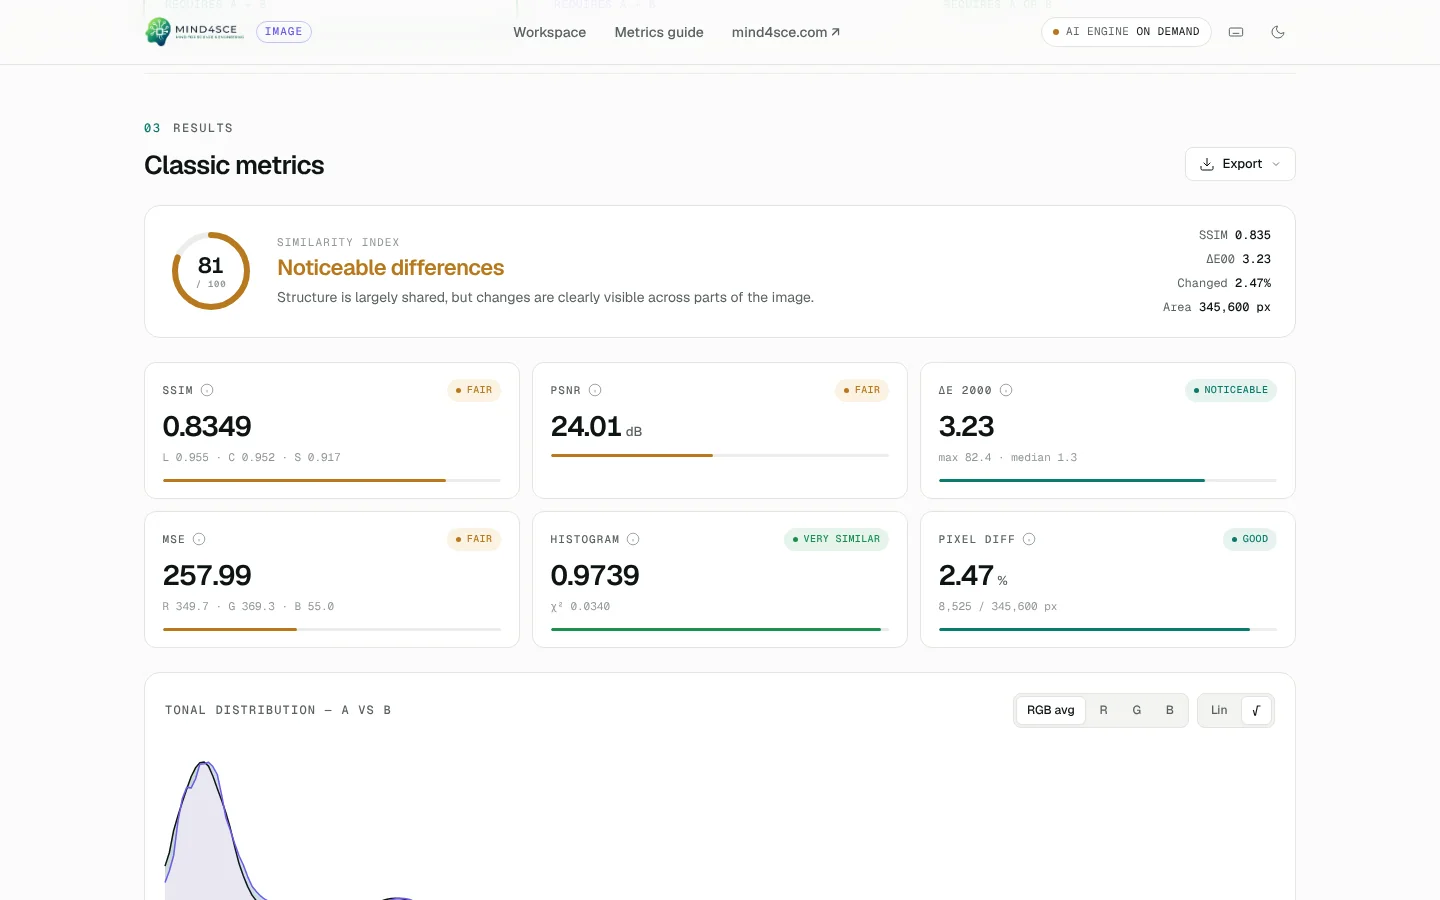Viewport: 1440px width, 900px height.
Task: Click the SSIM progress bar
Action: [332, 480]
